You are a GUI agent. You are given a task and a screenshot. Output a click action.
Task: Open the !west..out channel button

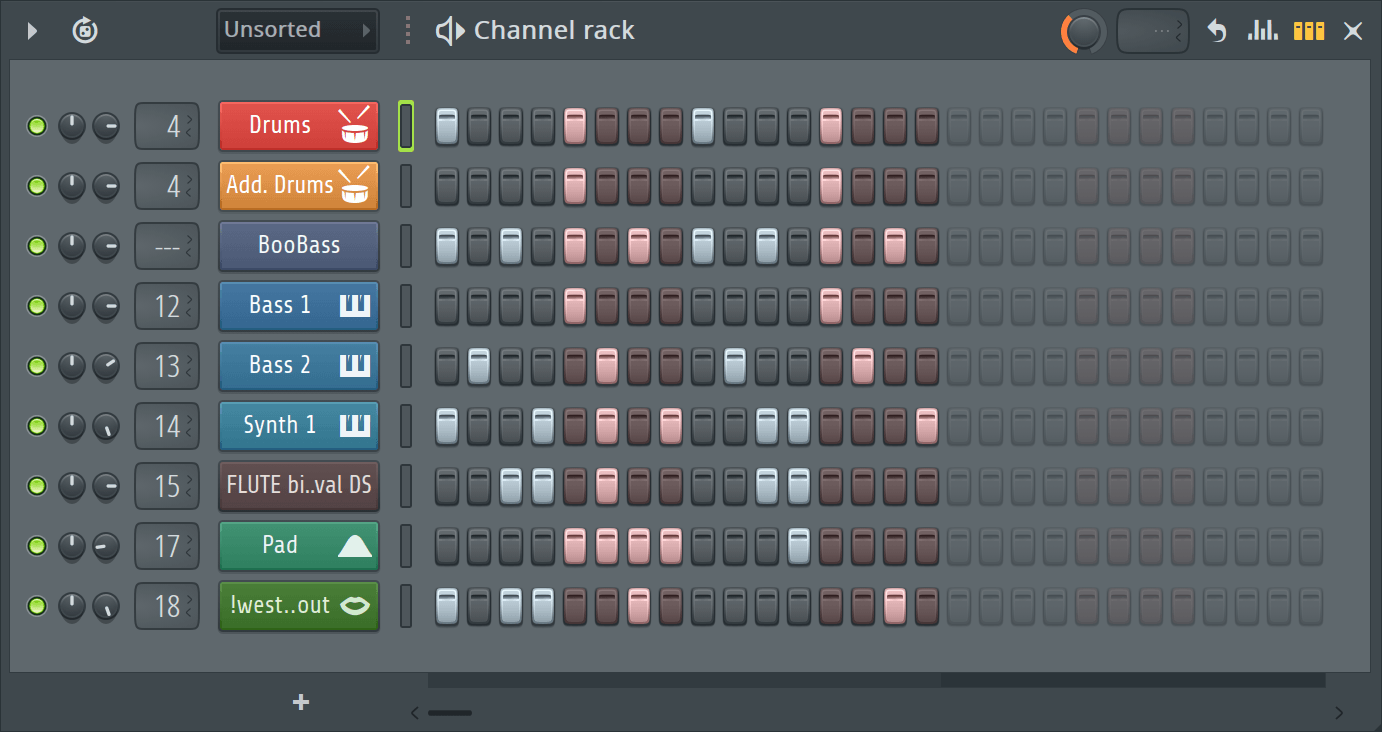pos(299,606)
